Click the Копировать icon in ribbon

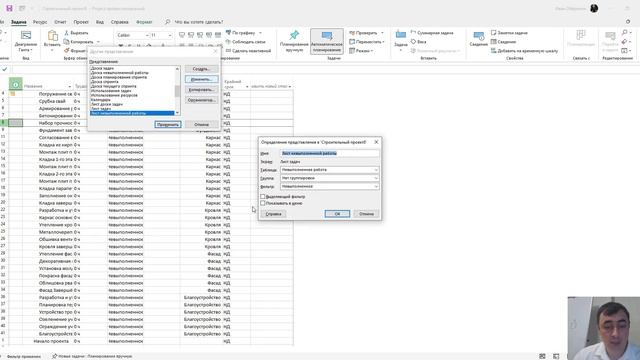click(67, 42)
